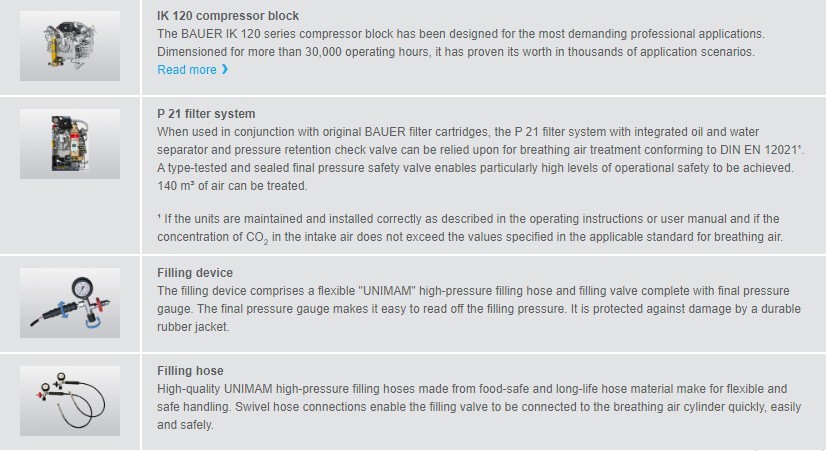Select the "Filling device" heading text

pos(195,273)
